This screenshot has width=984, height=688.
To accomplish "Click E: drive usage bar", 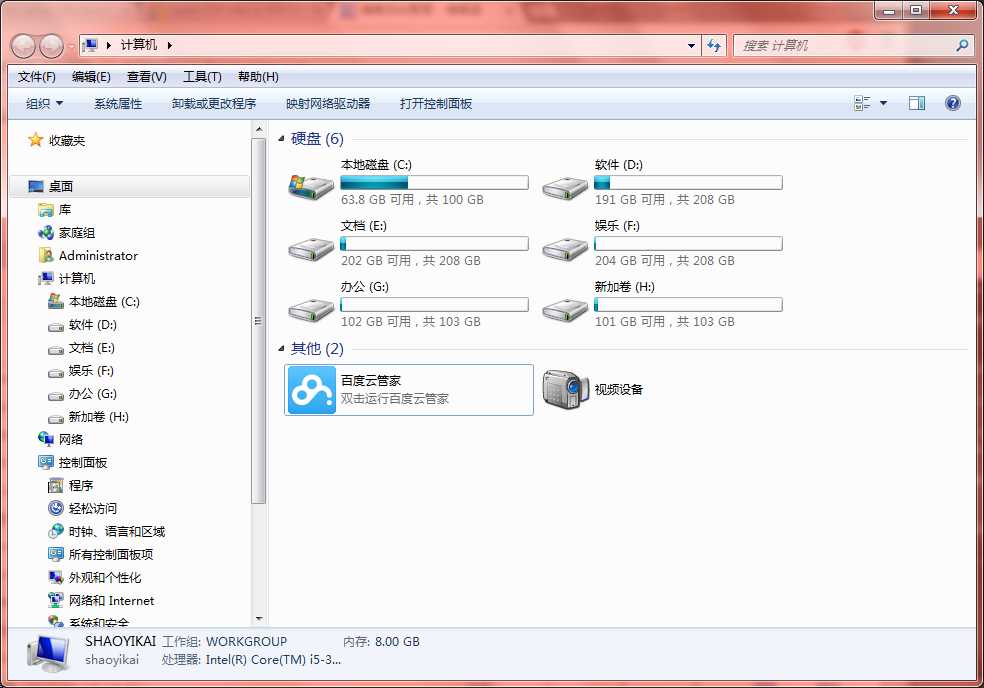I will click(434, 244).
